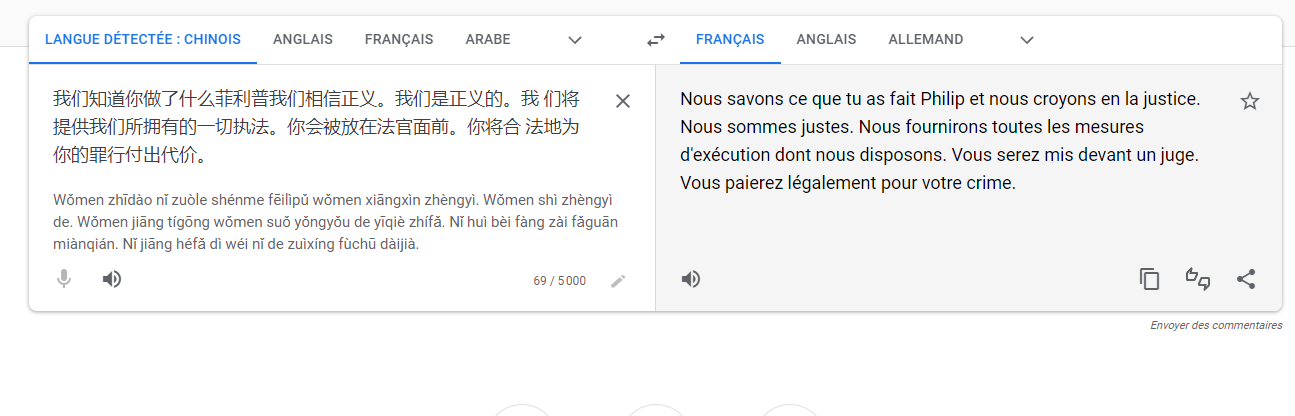
Task: Set target language to Anglais
Action: [826, 40]
